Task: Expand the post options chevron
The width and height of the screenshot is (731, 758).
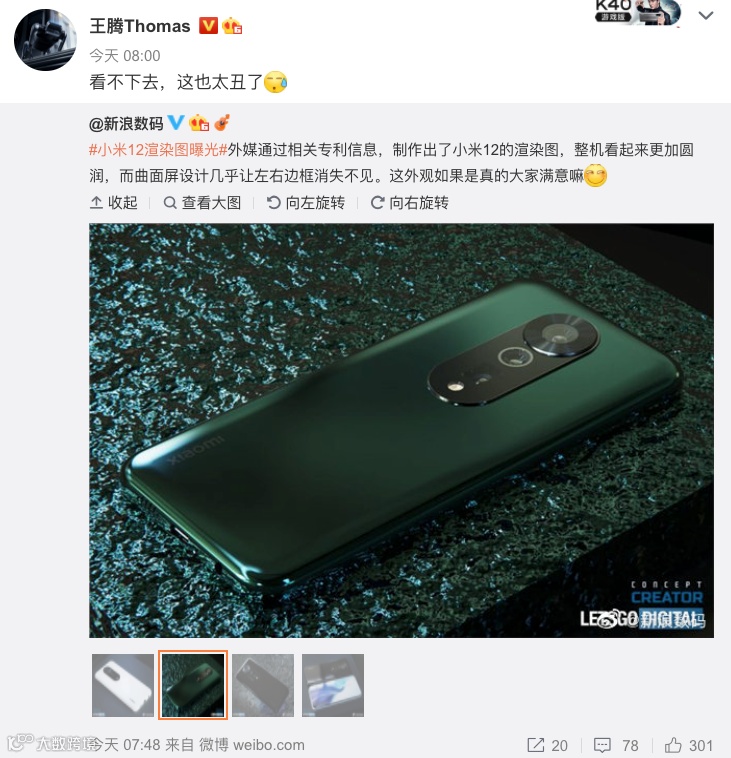Action: pos(706,15)
